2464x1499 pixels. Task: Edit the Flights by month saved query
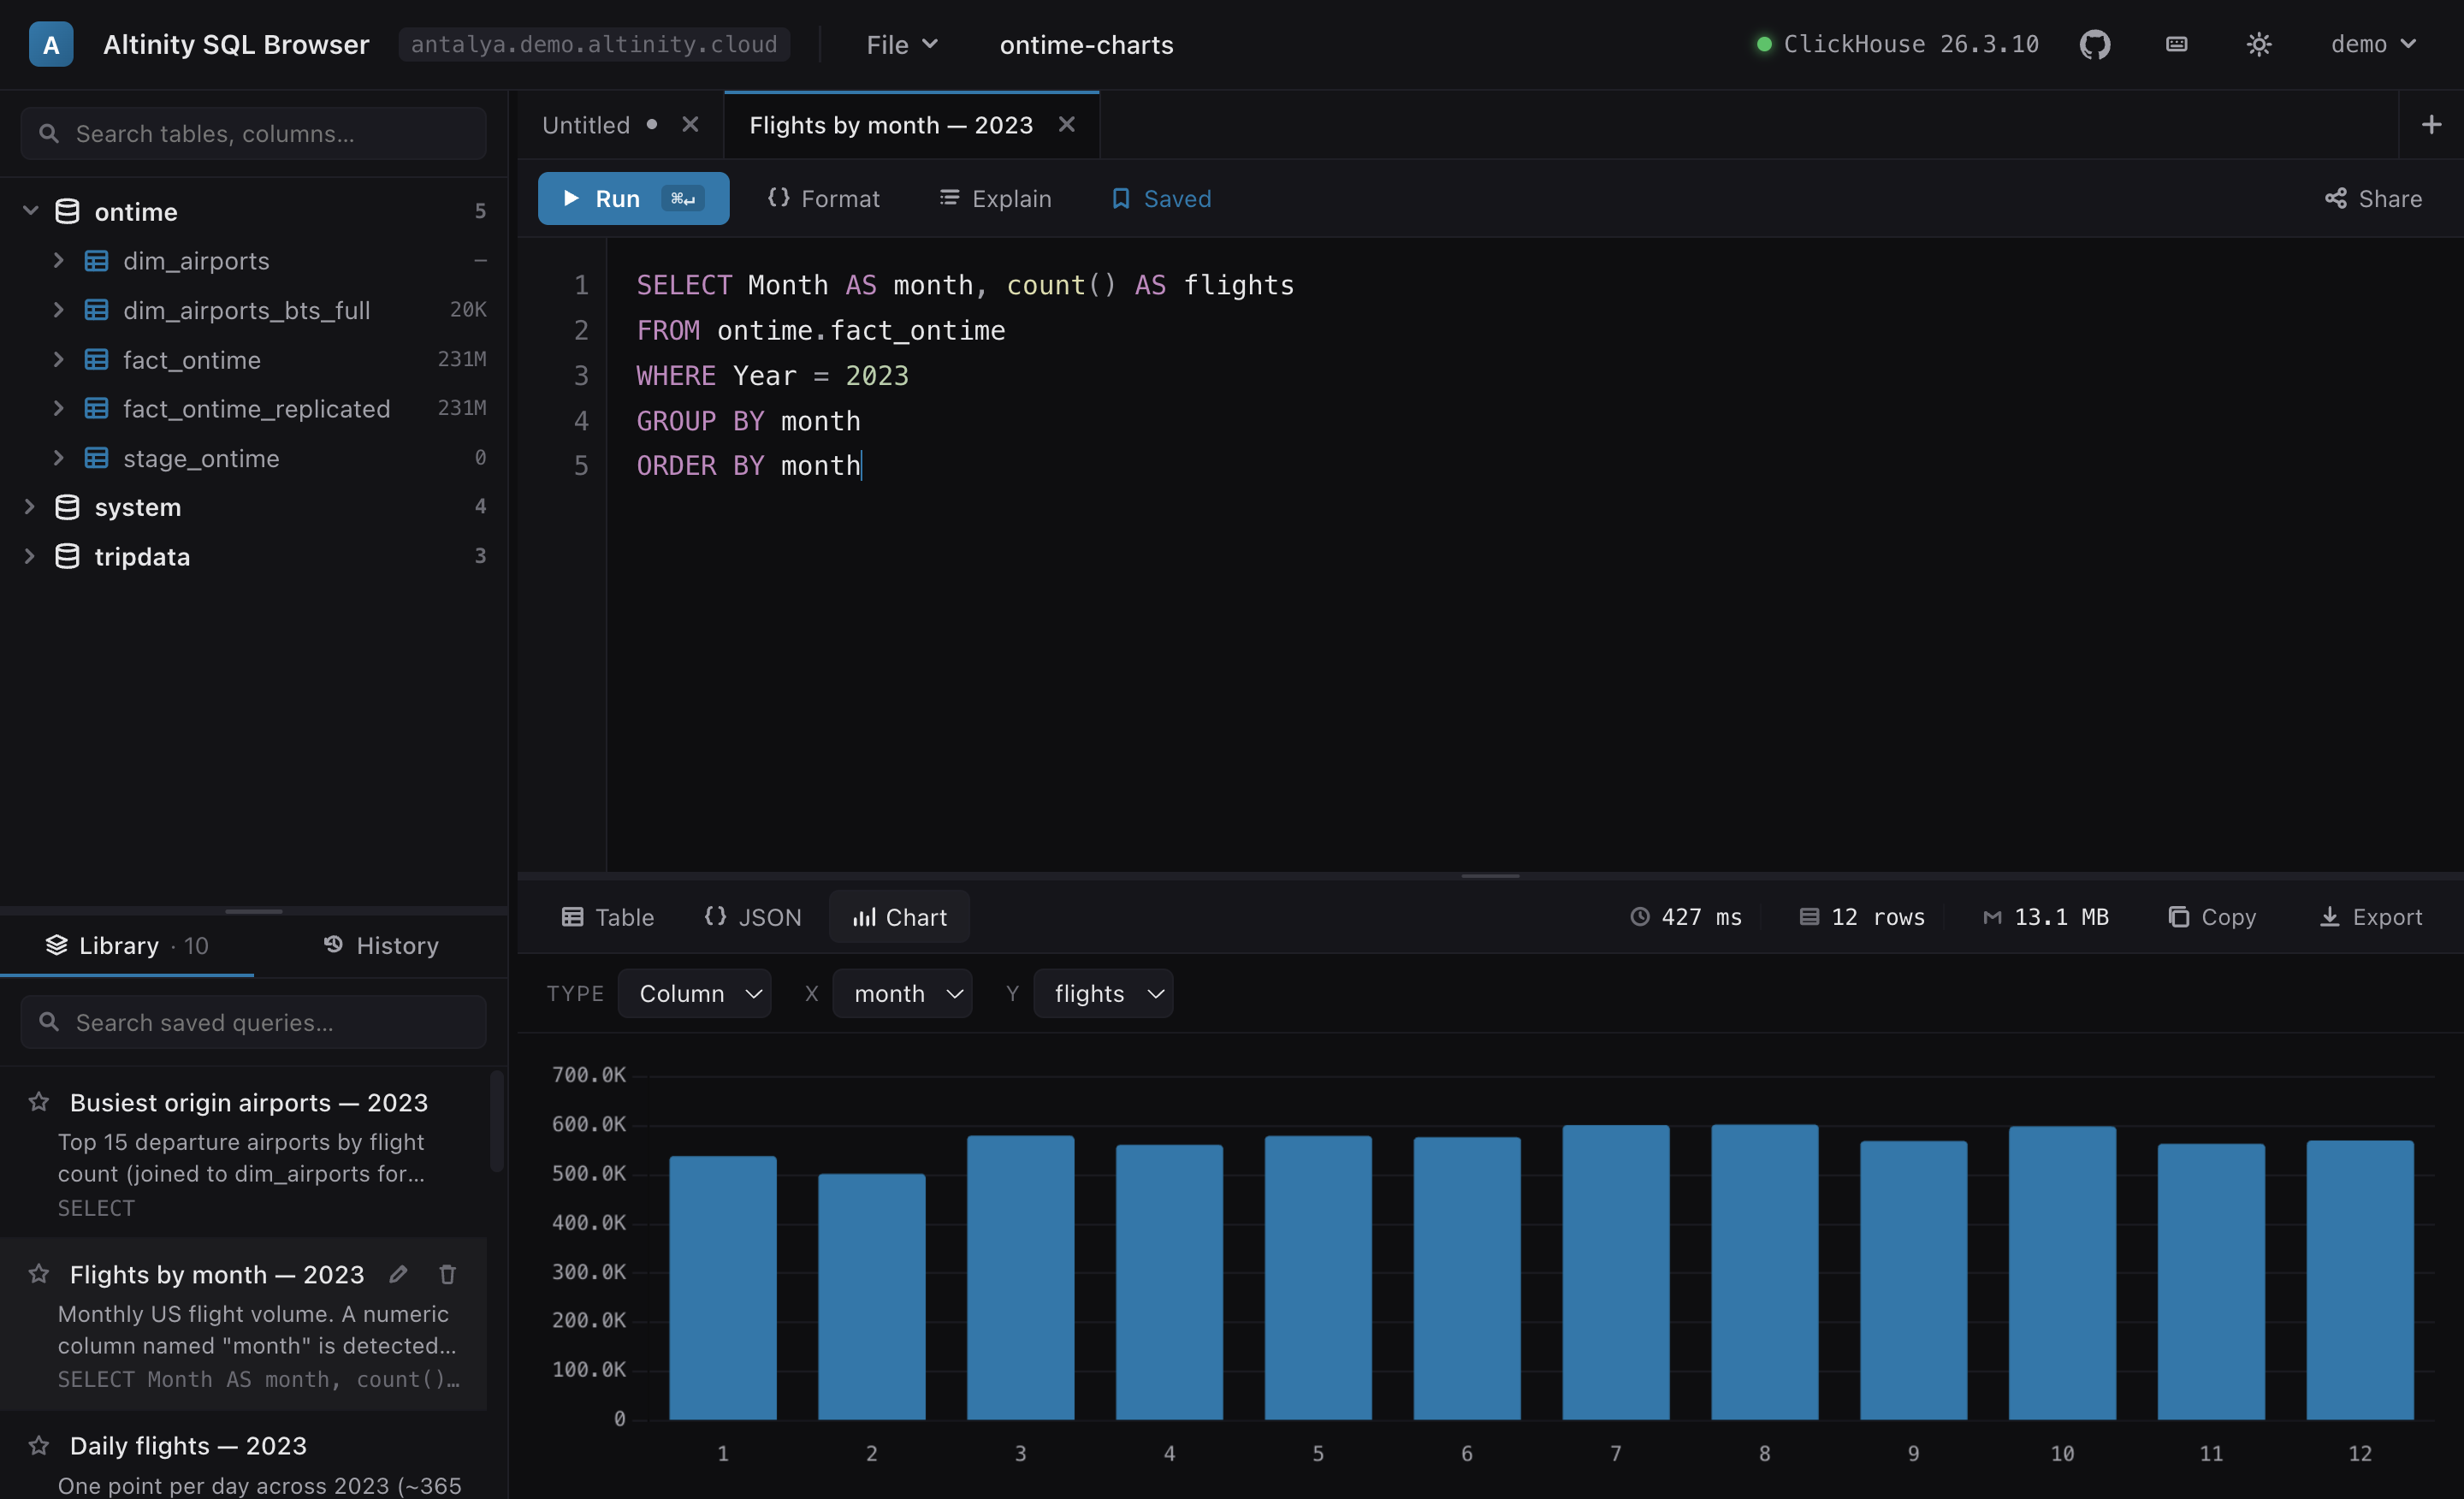coord(398,1274)
